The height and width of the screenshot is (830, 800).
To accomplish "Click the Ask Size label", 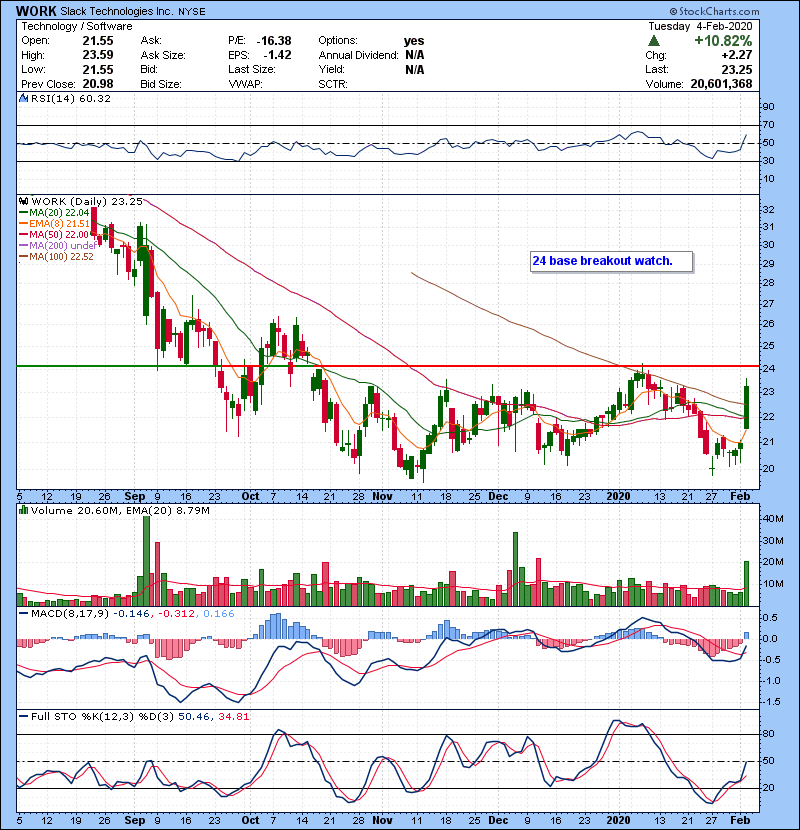I will [163, 55].
